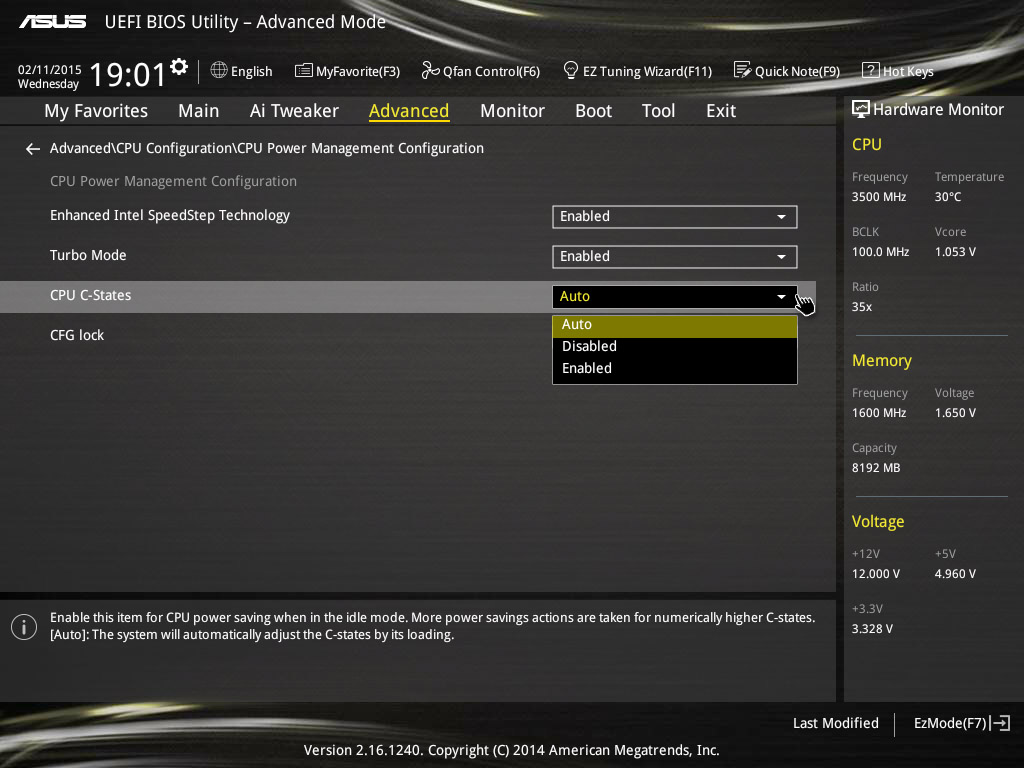Screen dimensions: 1024x768
Task: Click the EZ Tuning Wizard lightbulb icon
Action: pos(571,70)
